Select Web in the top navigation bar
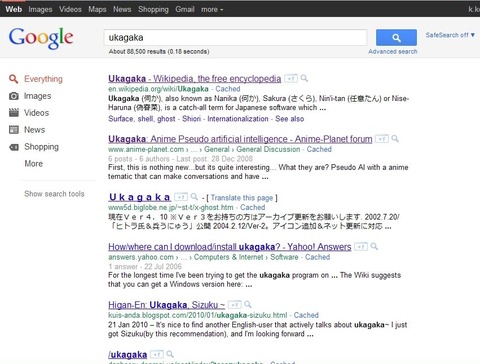This screenshot has width=480, height=364. 14,9
